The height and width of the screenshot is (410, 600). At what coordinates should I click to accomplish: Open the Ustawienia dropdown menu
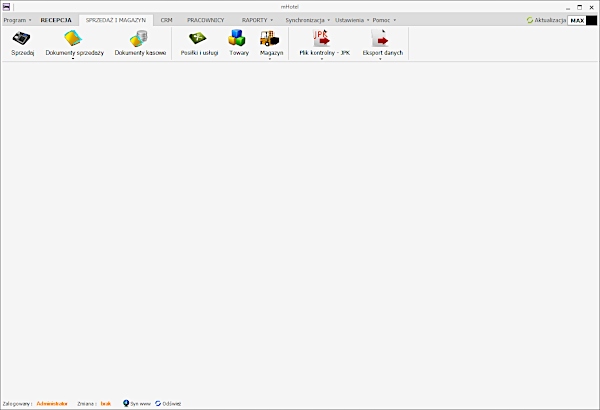[352, 20]
